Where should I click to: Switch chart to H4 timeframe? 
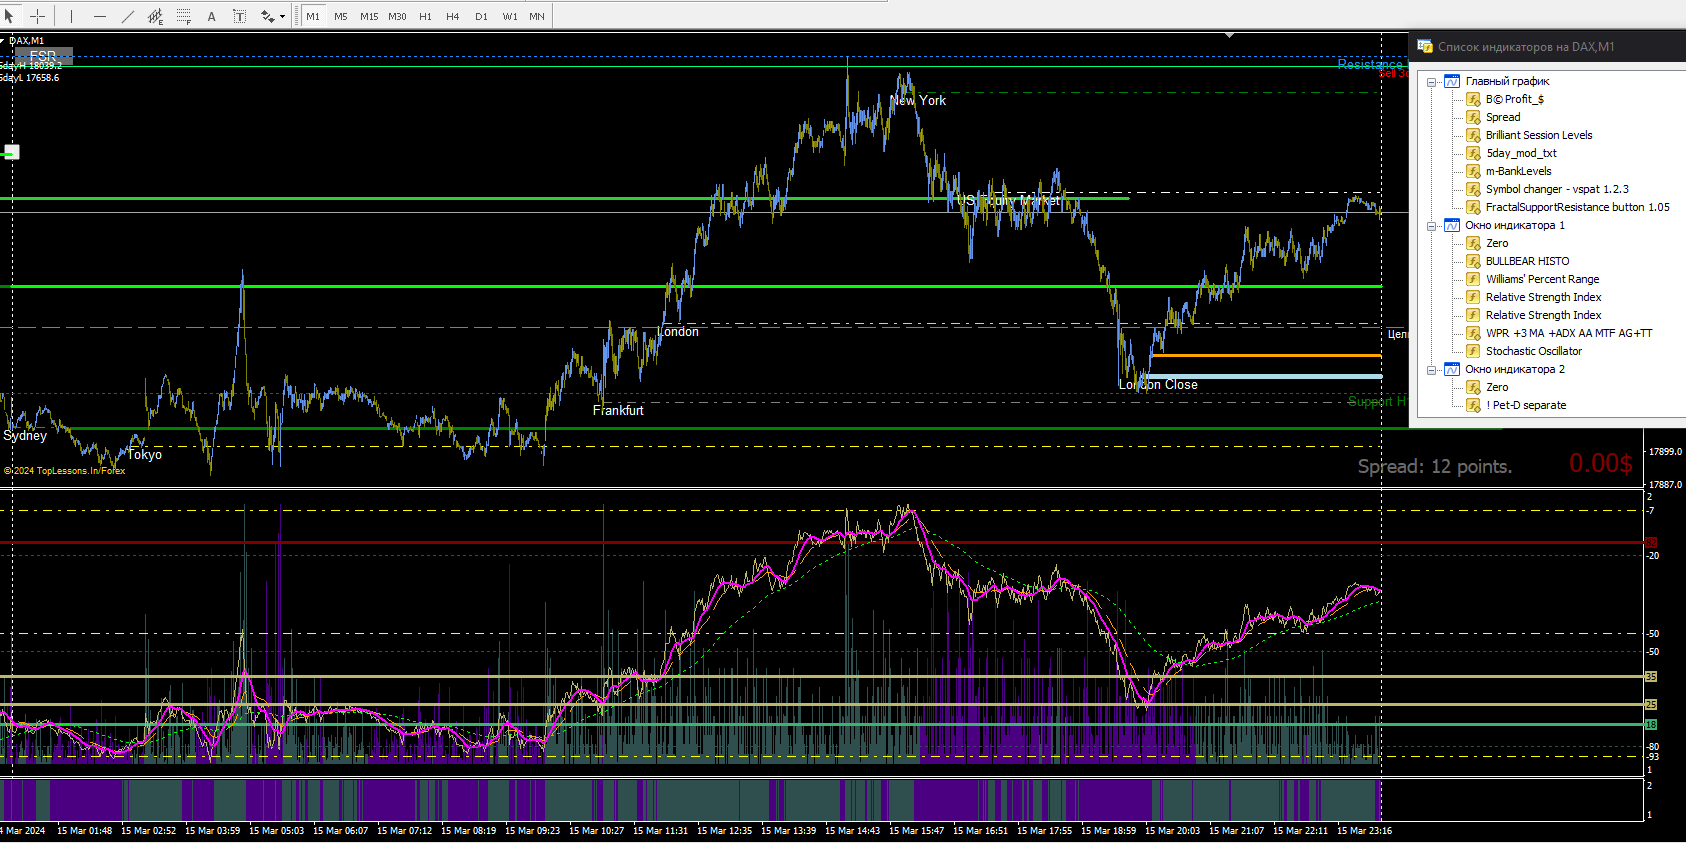click(x=453, y=16)
